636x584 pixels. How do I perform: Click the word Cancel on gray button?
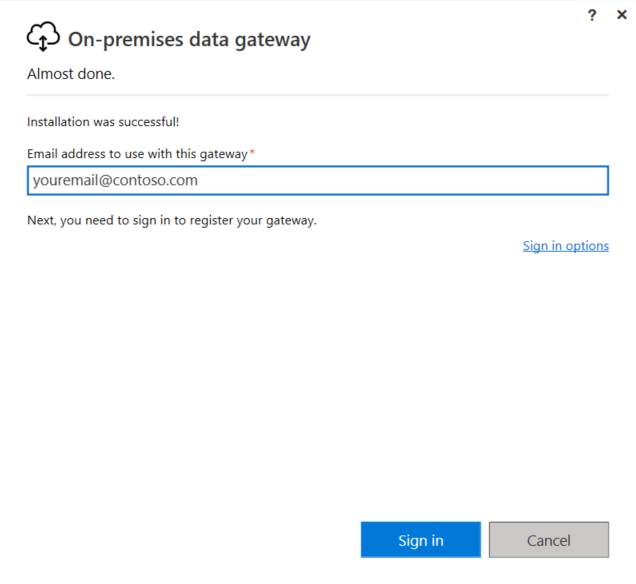pyautogui.click(x=548, y=540)
